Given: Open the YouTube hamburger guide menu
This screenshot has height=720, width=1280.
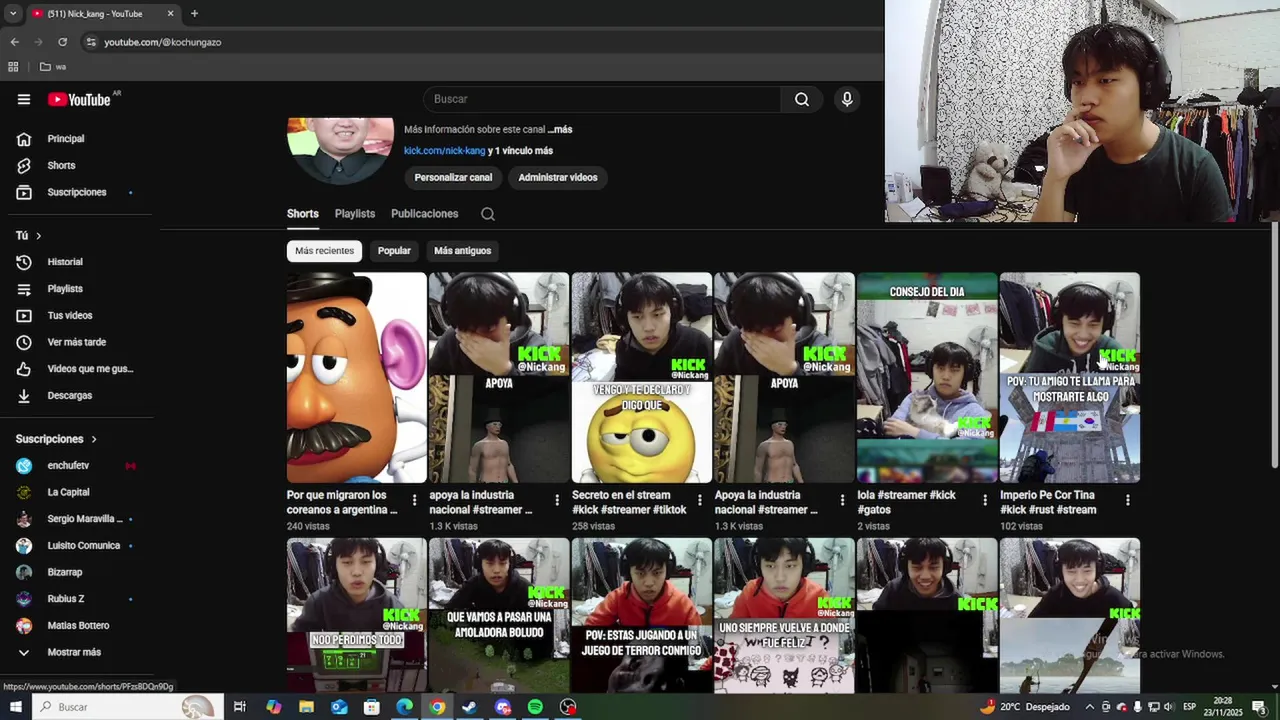Looking at the screenshot, I should pos(24,99).
